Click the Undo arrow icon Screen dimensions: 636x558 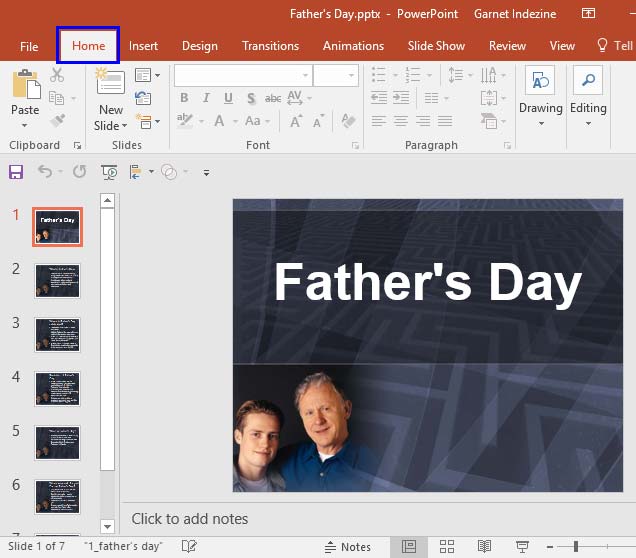(x=45, y=172)
